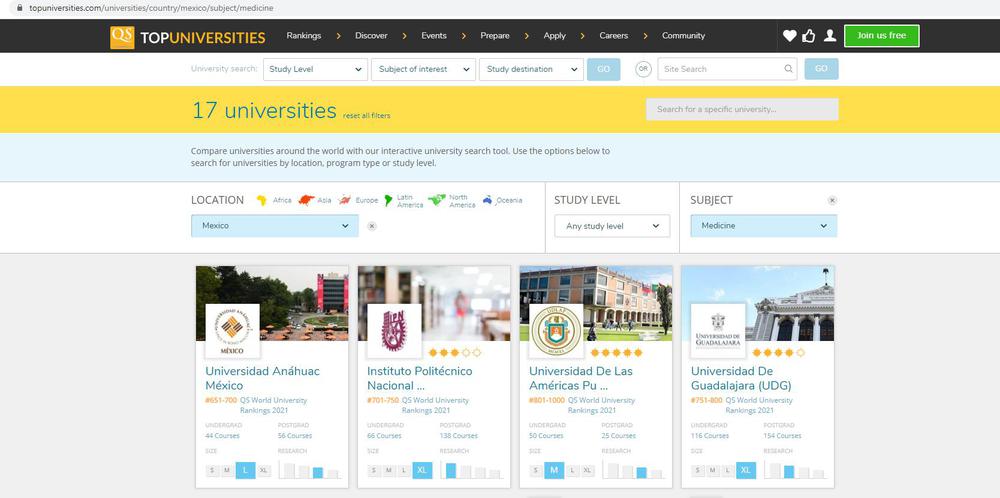Select size S on Universidad De Guadalajara card

(698, 471)
